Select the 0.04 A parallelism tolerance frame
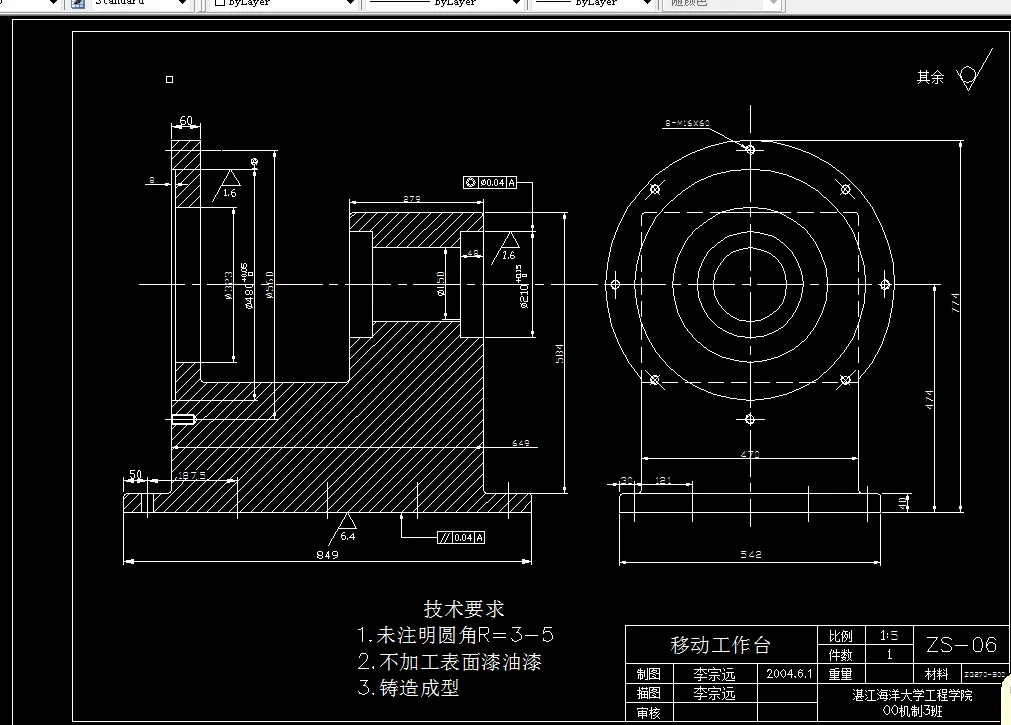 460,537
